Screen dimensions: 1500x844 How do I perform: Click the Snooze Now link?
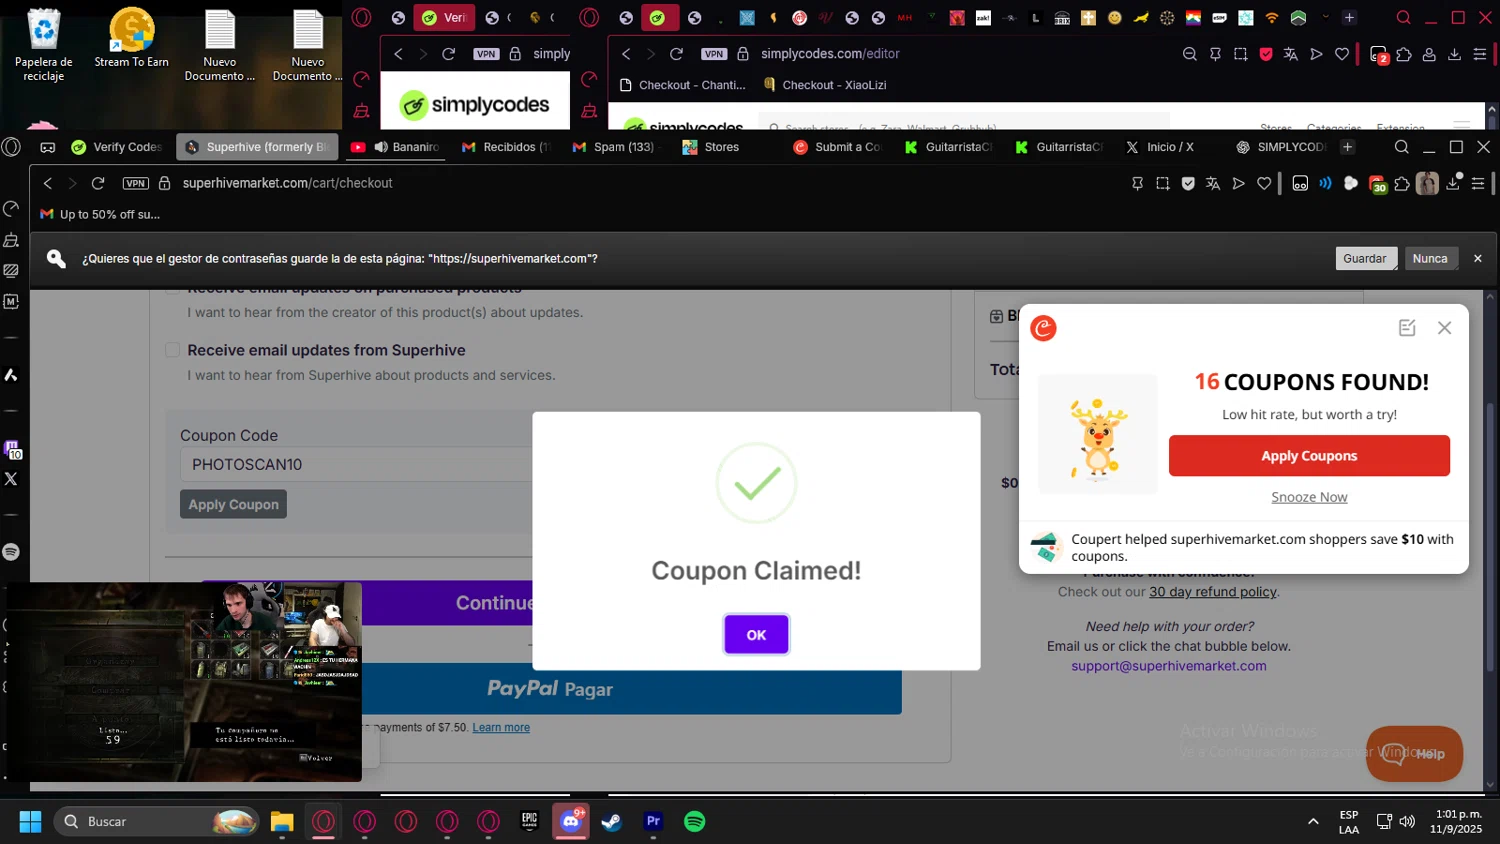(1309, 497)
